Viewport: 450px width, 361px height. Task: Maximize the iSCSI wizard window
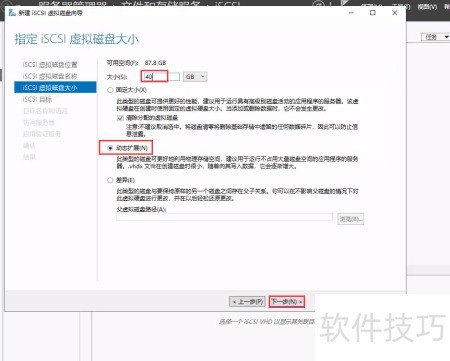click(x=373, y=13)
